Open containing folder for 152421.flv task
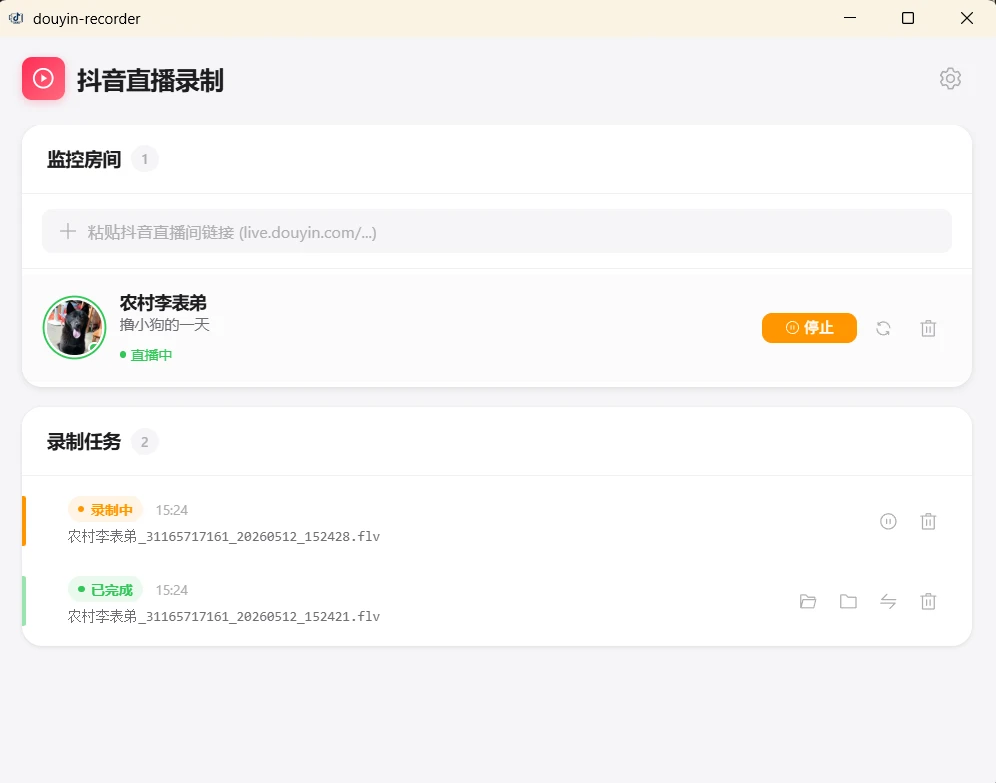 pyautogui.click(x=848, y=601)
